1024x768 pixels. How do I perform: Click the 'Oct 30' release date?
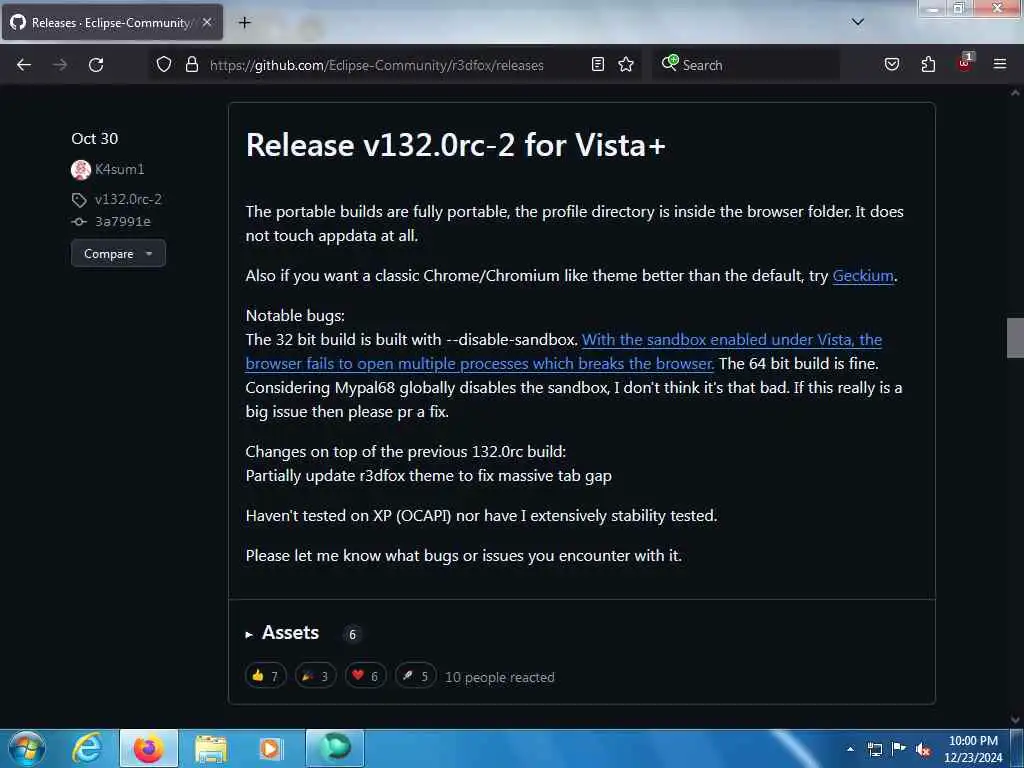click(95, 138)
